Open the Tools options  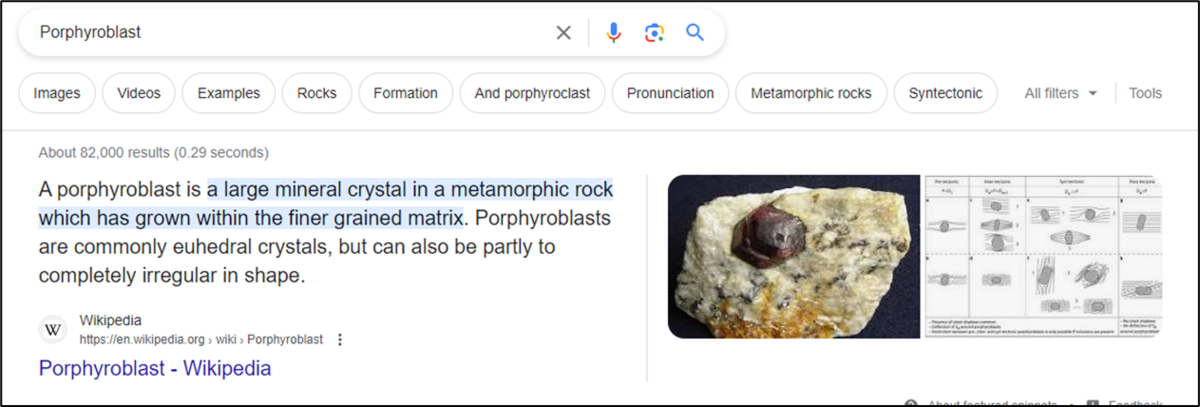coord(1145,93)
